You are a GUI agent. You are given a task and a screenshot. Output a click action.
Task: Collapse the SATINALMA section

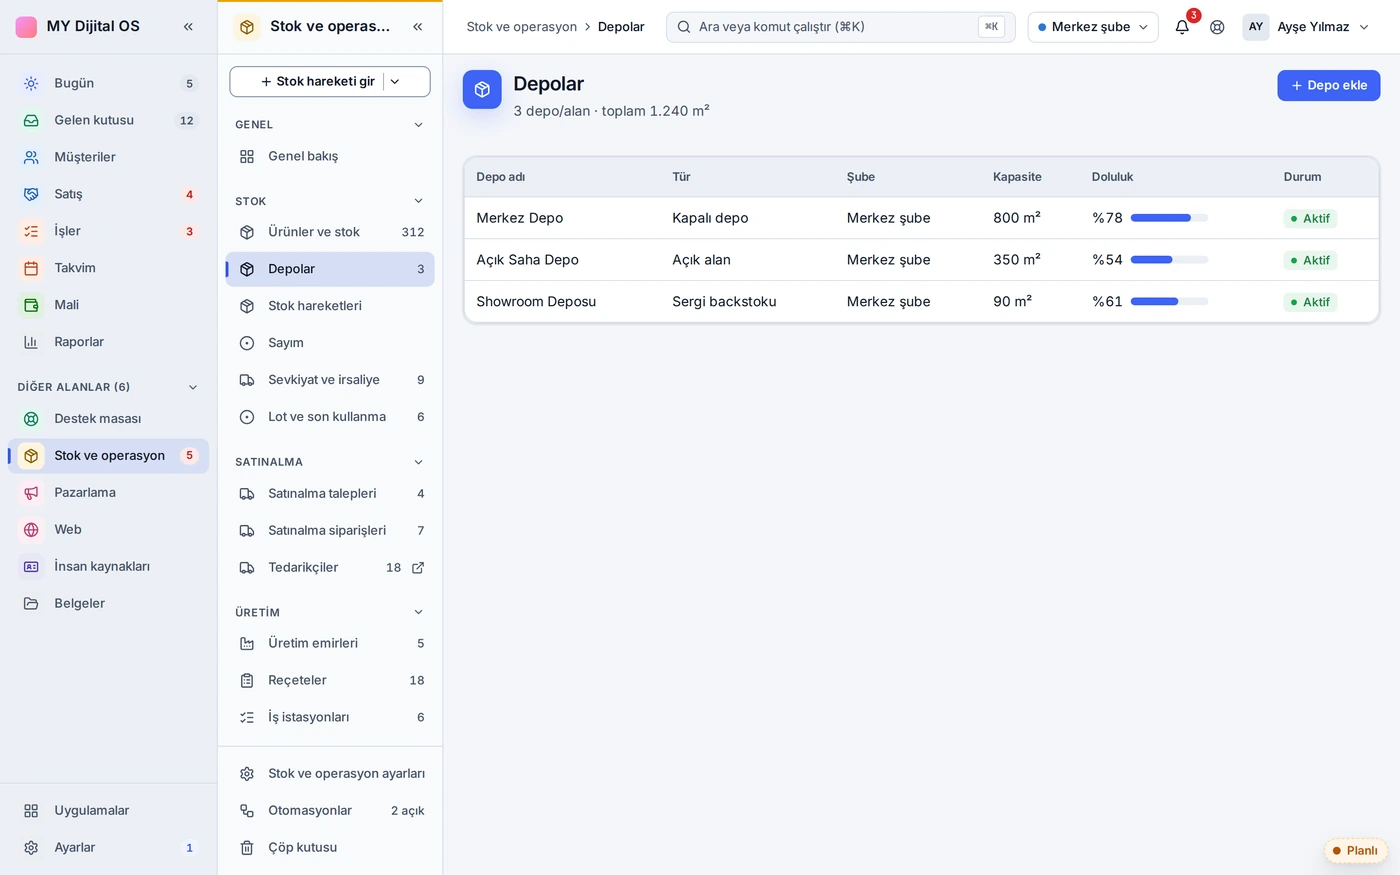coord(418,462)
